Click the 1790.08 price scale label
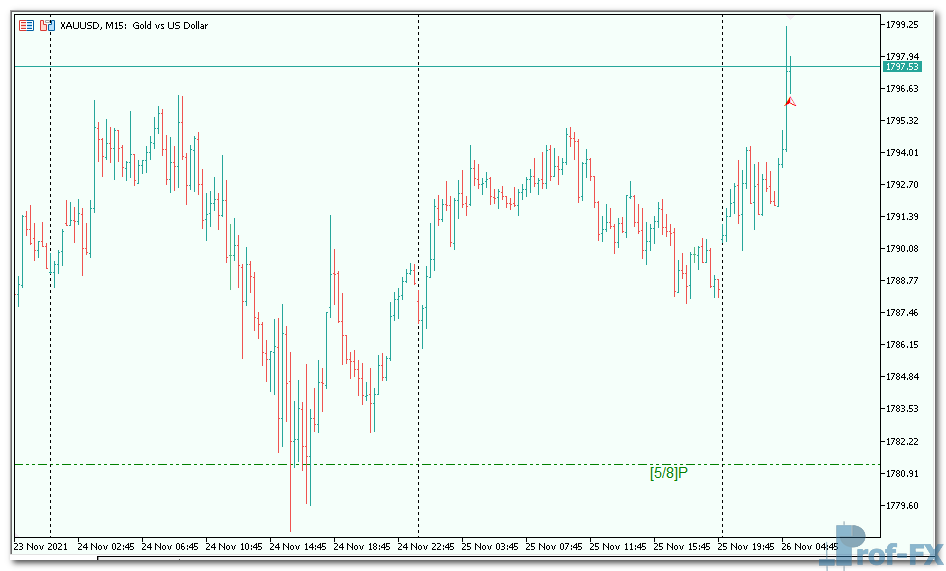 902,248
